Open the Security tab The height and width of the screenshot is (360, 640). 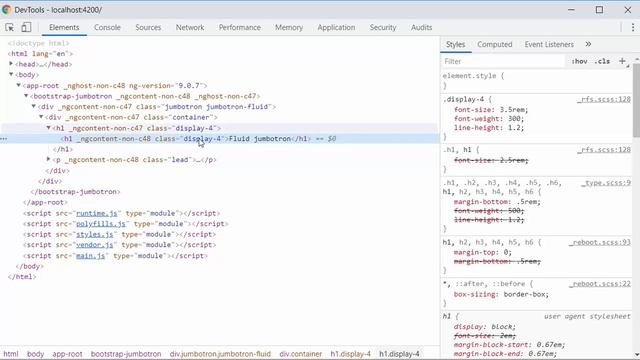[x=383, y=27]
